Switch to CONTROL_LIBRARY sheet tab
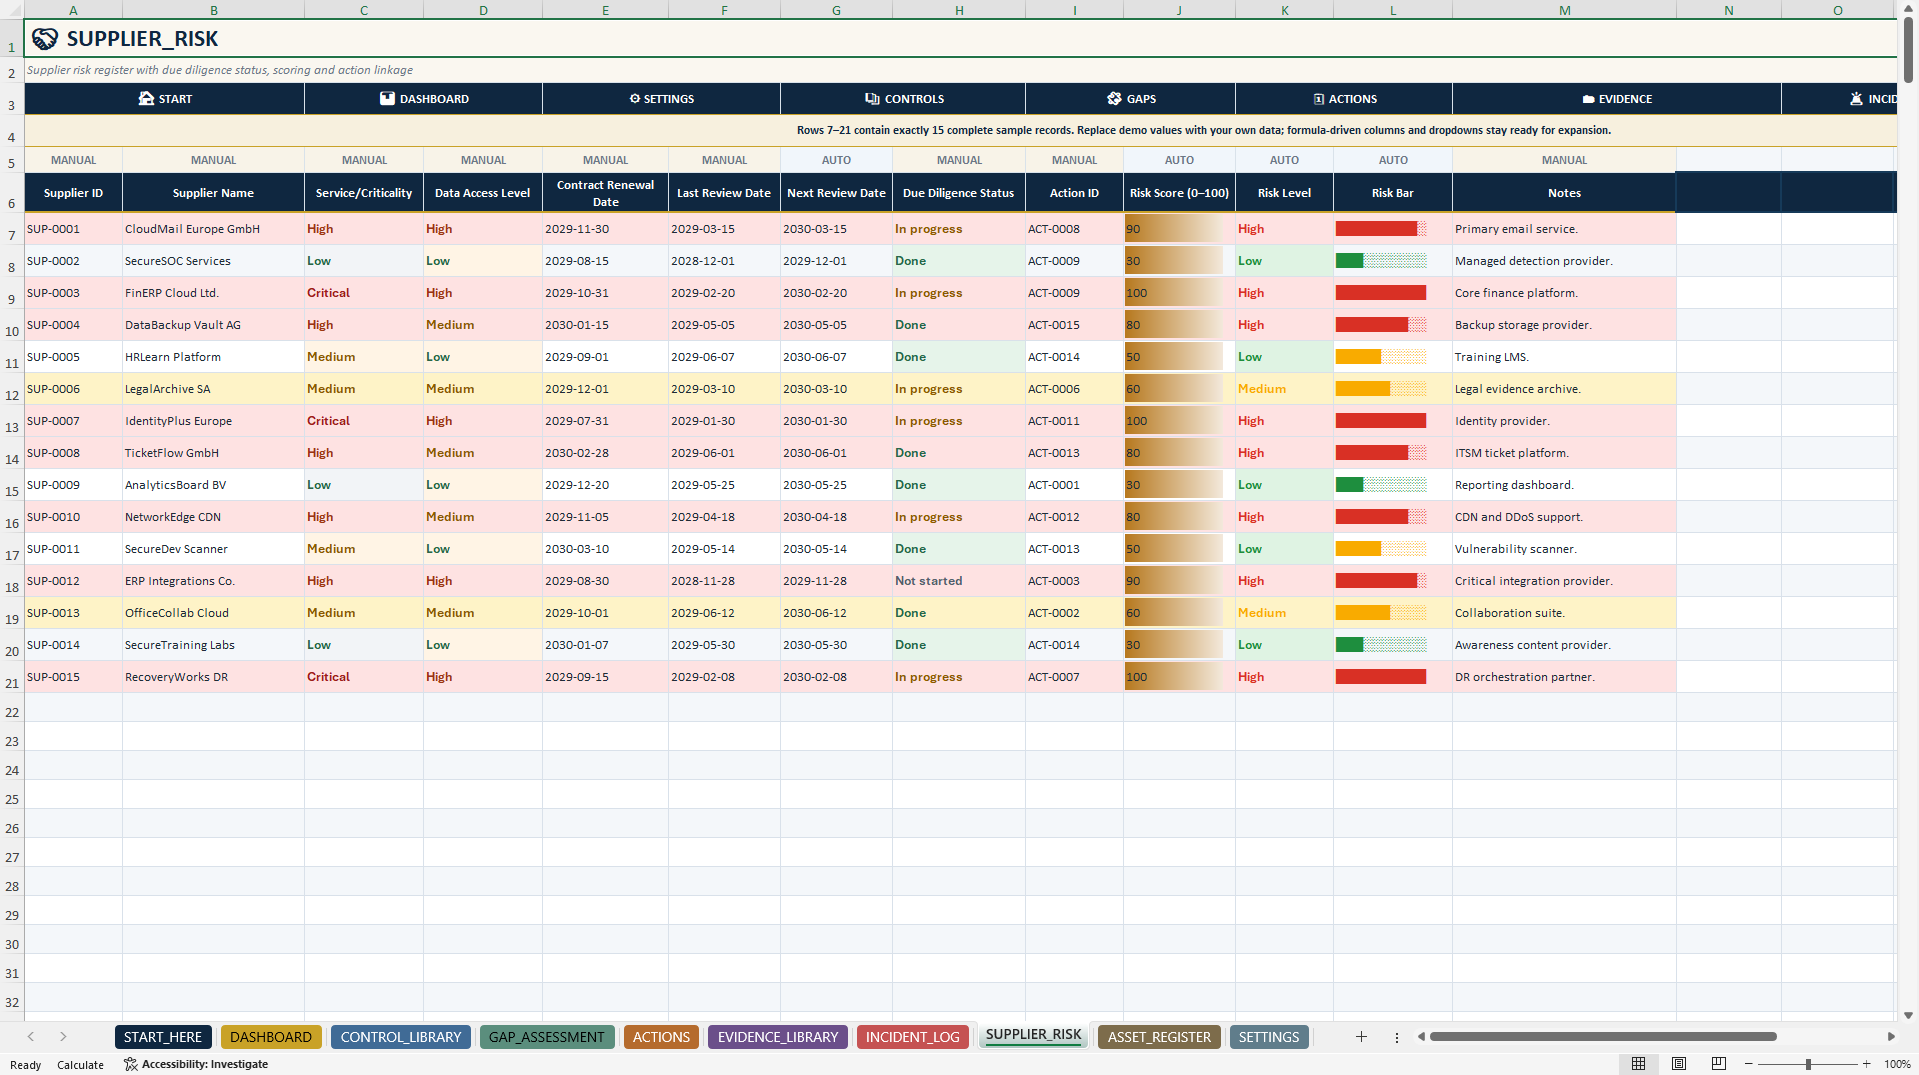The width and height of the screenshot is (1919, 1075). [401, 1037]
